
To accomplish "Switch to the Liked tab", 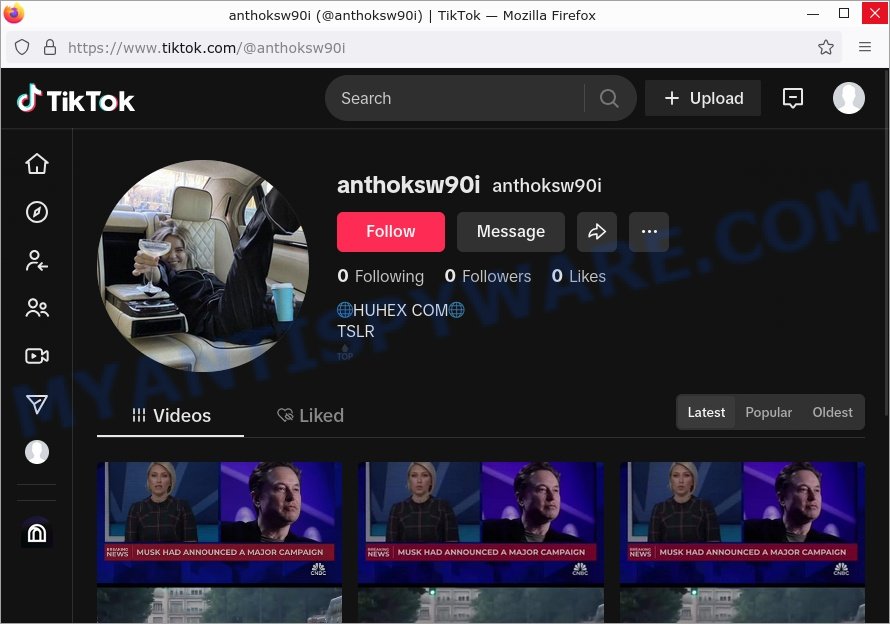I will 310,416.
